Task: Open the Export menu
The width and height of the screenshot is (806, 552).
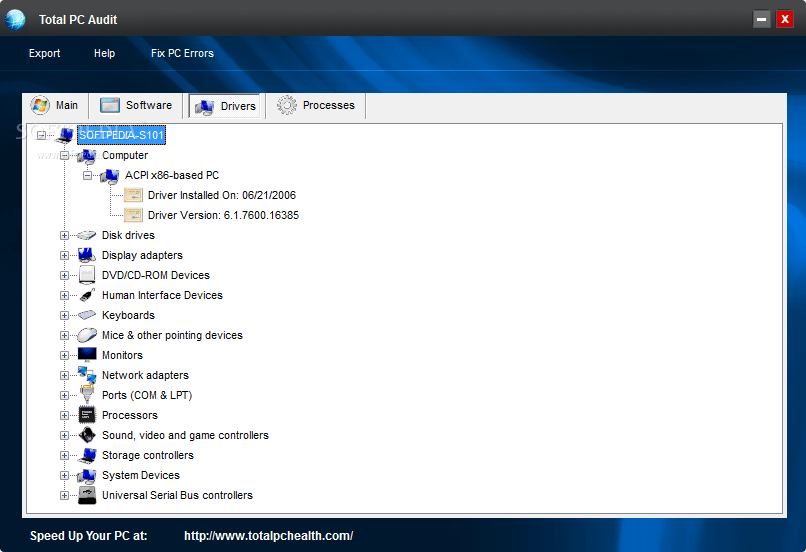Action: pyautogui.click(x=44, y=53)
